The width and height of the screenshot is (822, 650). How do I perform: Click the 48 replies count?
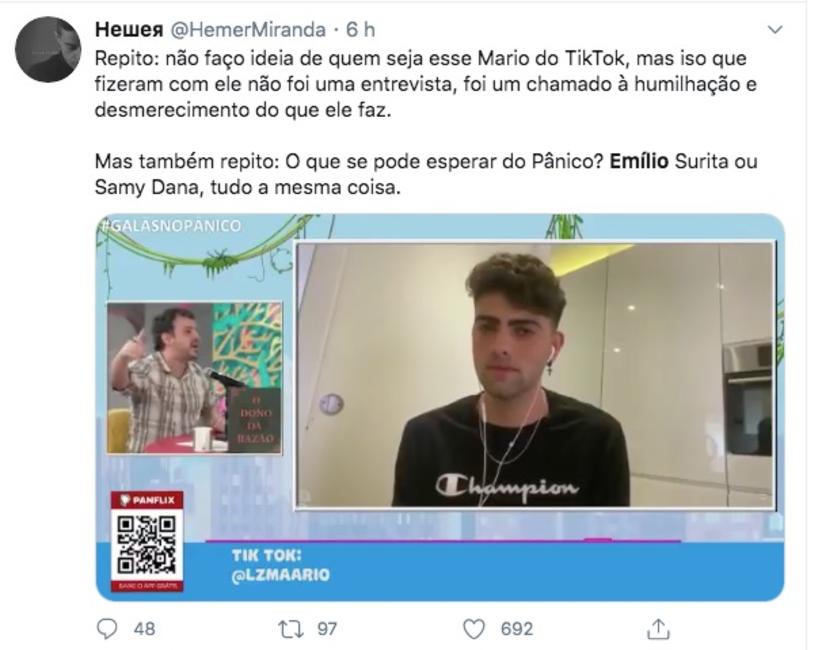click(x=144, y=629)
